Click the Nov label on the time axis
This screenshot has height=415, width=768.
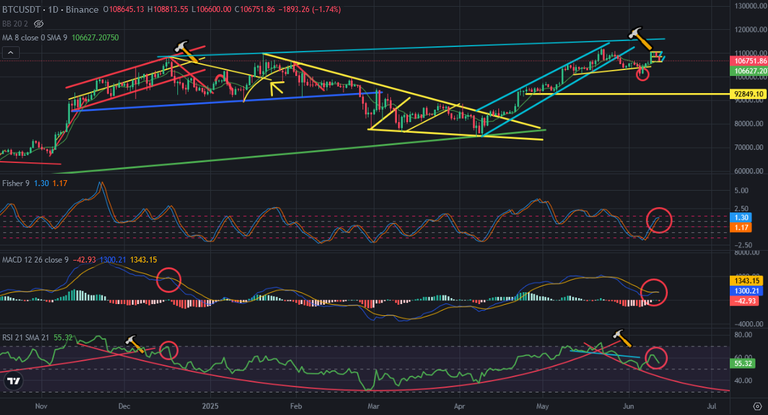pyautogui.click(x=41, y=406)
